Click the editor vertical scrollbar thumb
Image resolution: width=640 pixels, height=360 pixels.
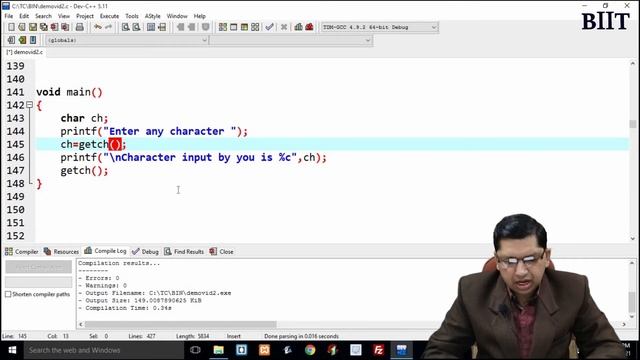[x=632, y=124]
